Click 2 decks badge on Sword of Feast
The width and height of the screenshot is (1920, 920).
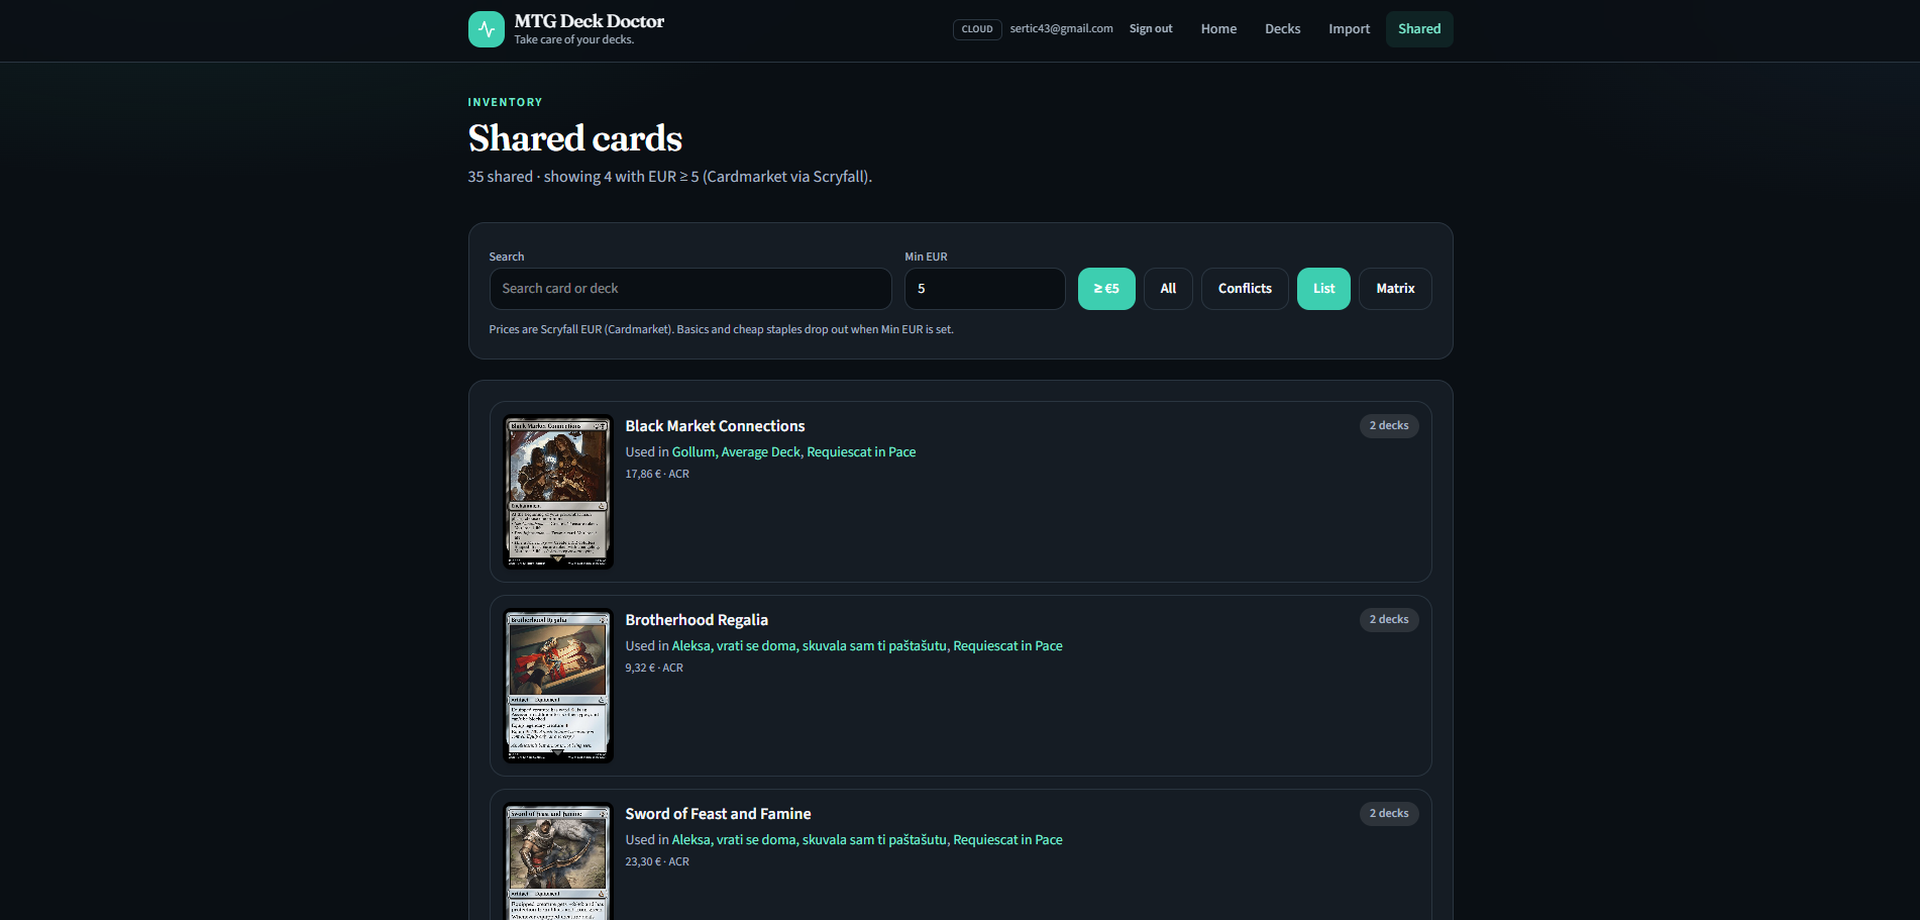[x=1389, y=814]
